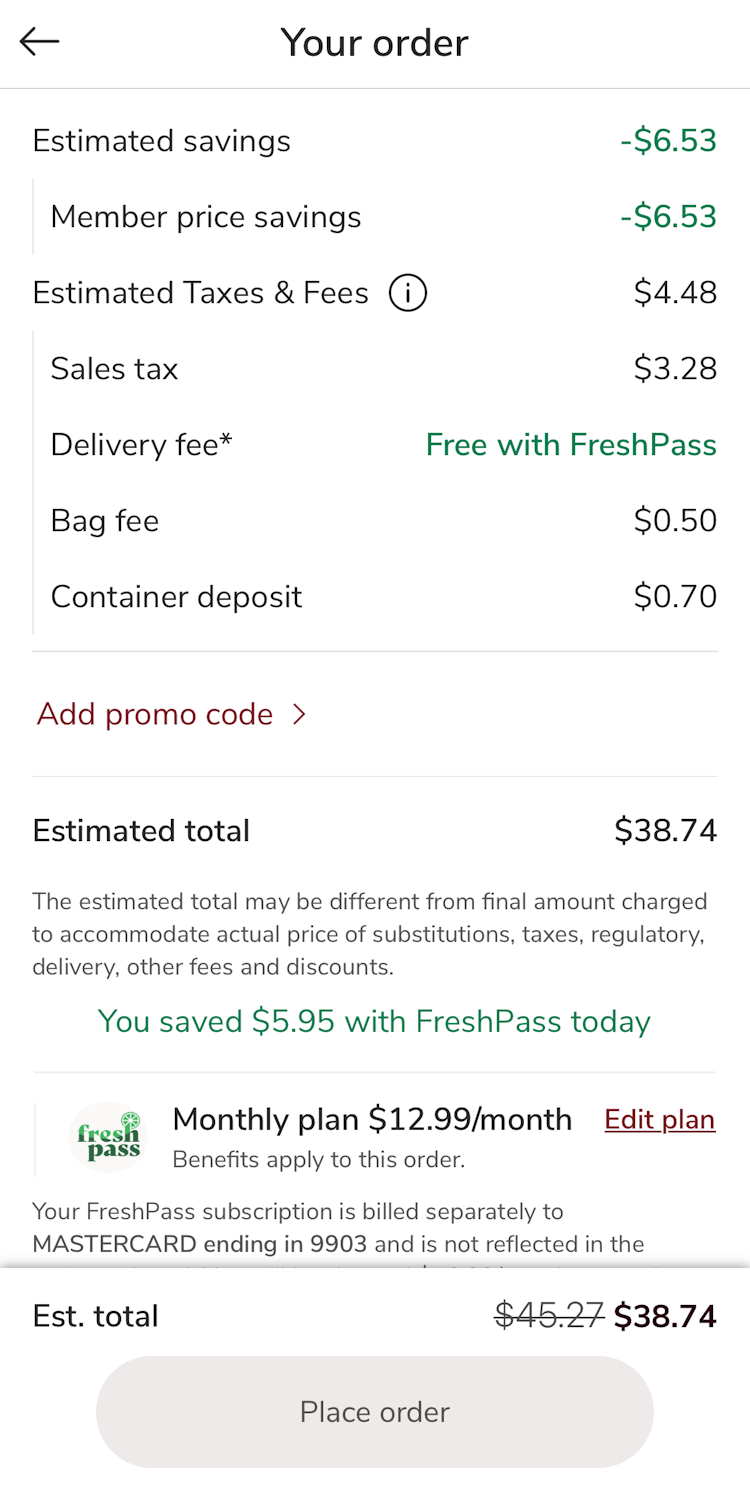Tap the MASTERCARD ending in 9903 text
Viewport: 750px width, 1494px height.
coord(200,1245)
